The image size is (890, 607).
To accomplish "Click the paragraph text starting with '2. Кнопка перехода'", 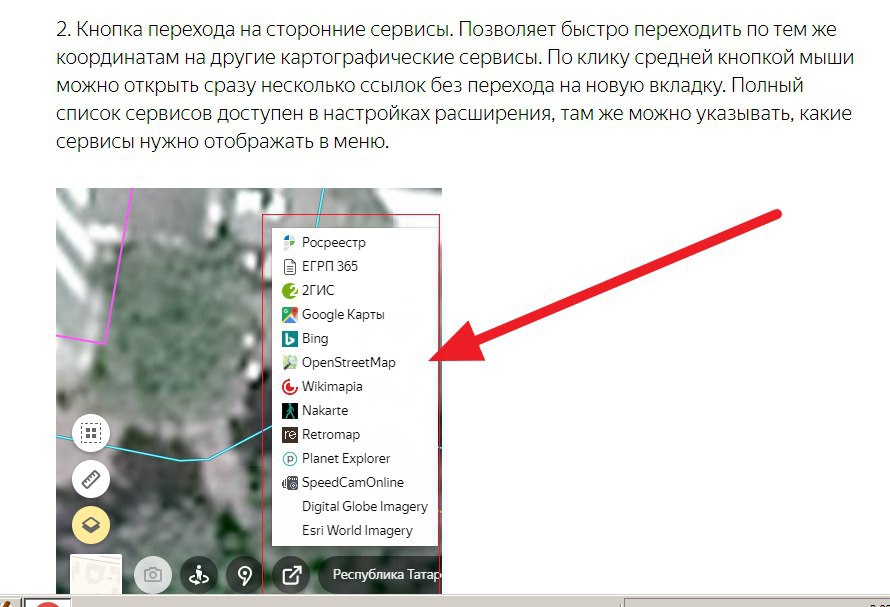I will click(455, 85).
